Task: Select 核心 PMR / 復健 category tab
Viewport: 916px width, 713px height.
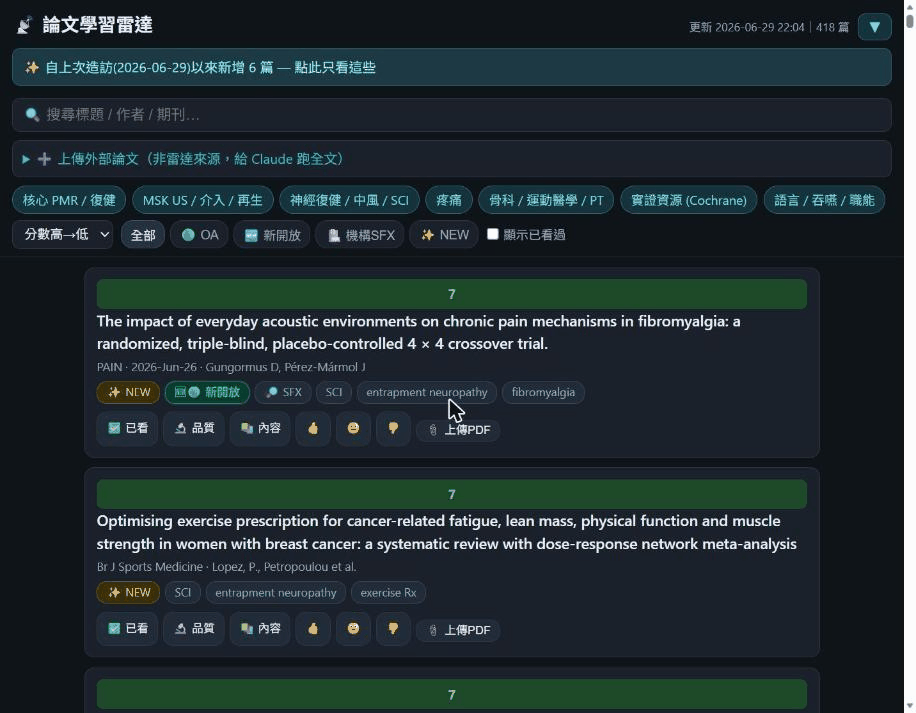Action: (69, 200)
